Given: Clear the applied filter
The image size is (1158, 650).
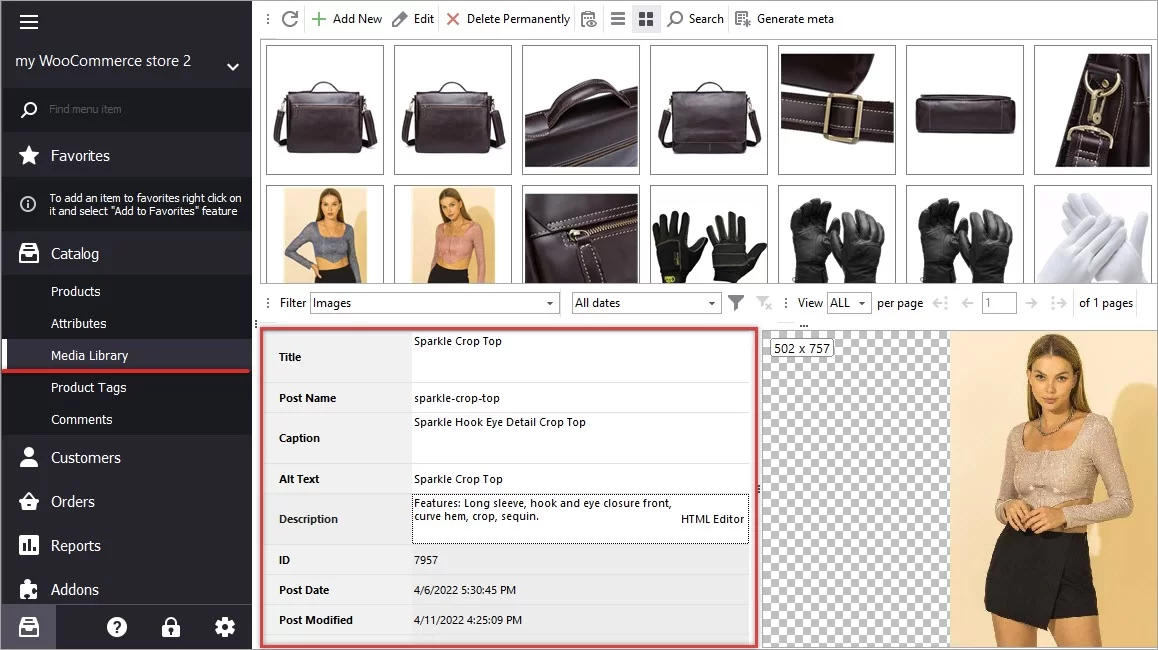Looking at the screenshot, I should pos(764,302).
